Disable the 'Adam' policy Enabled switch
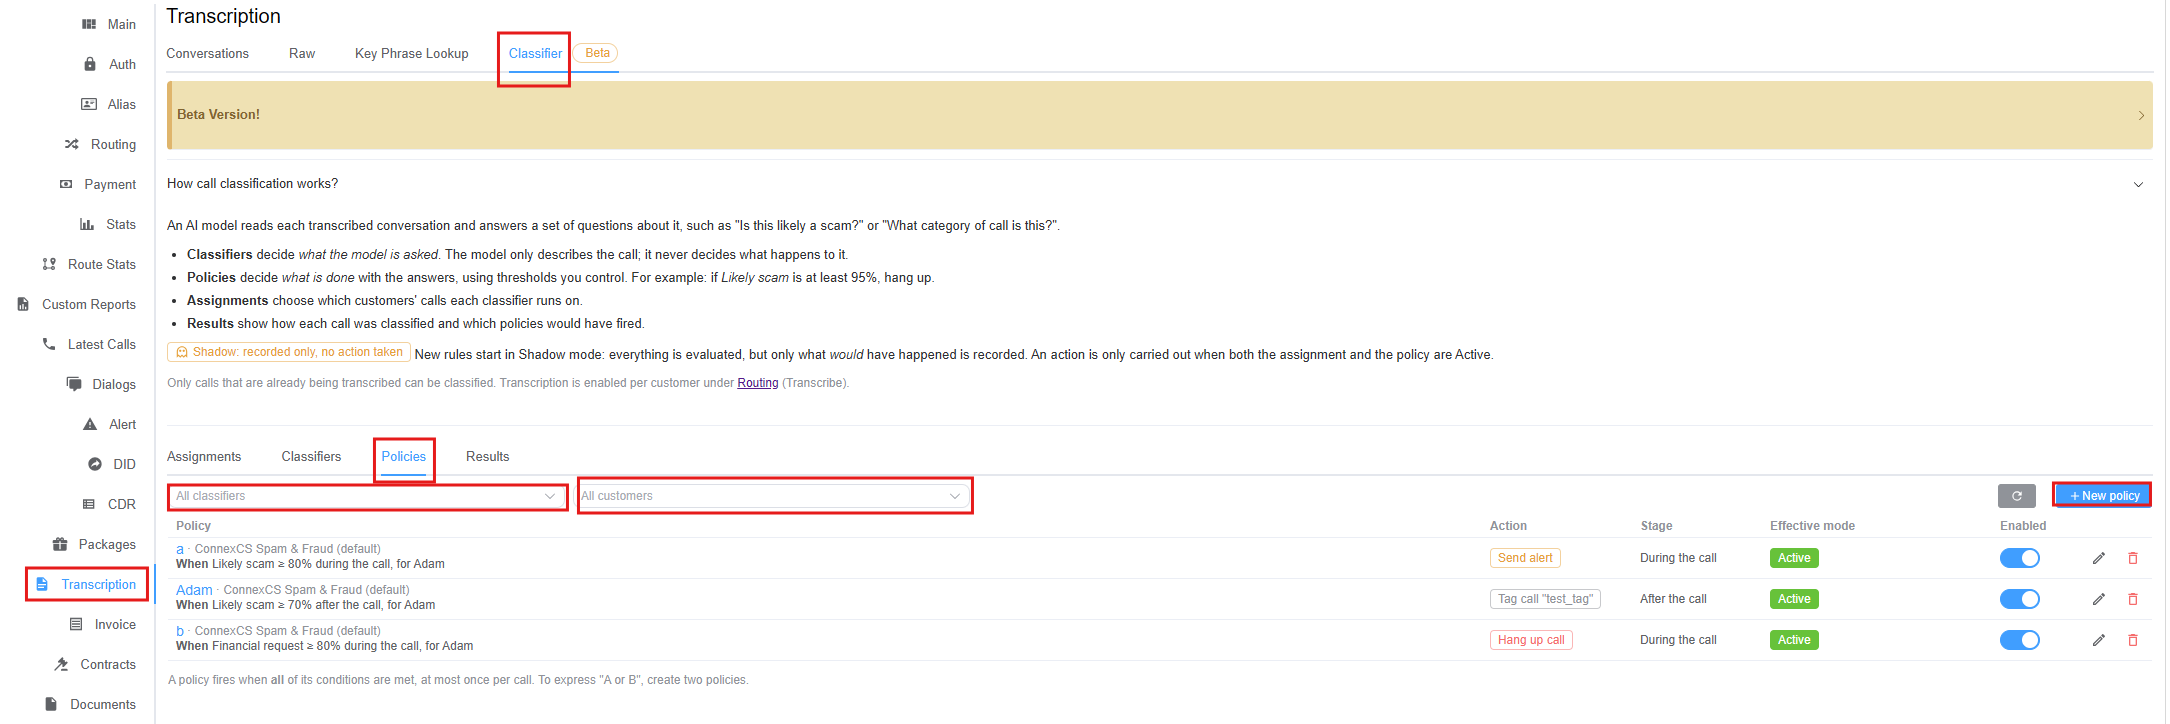The image size is (2170, 724). point(2019,599)
